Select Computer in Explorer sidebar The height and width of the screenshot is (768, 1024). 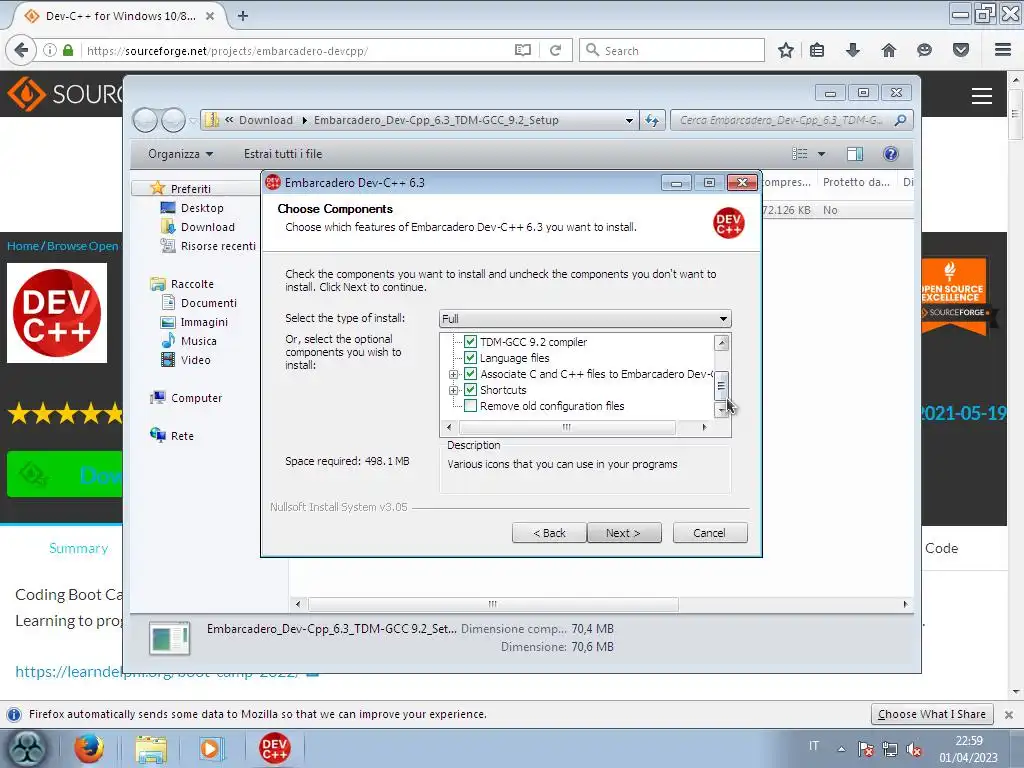click(x=196, y=398)
